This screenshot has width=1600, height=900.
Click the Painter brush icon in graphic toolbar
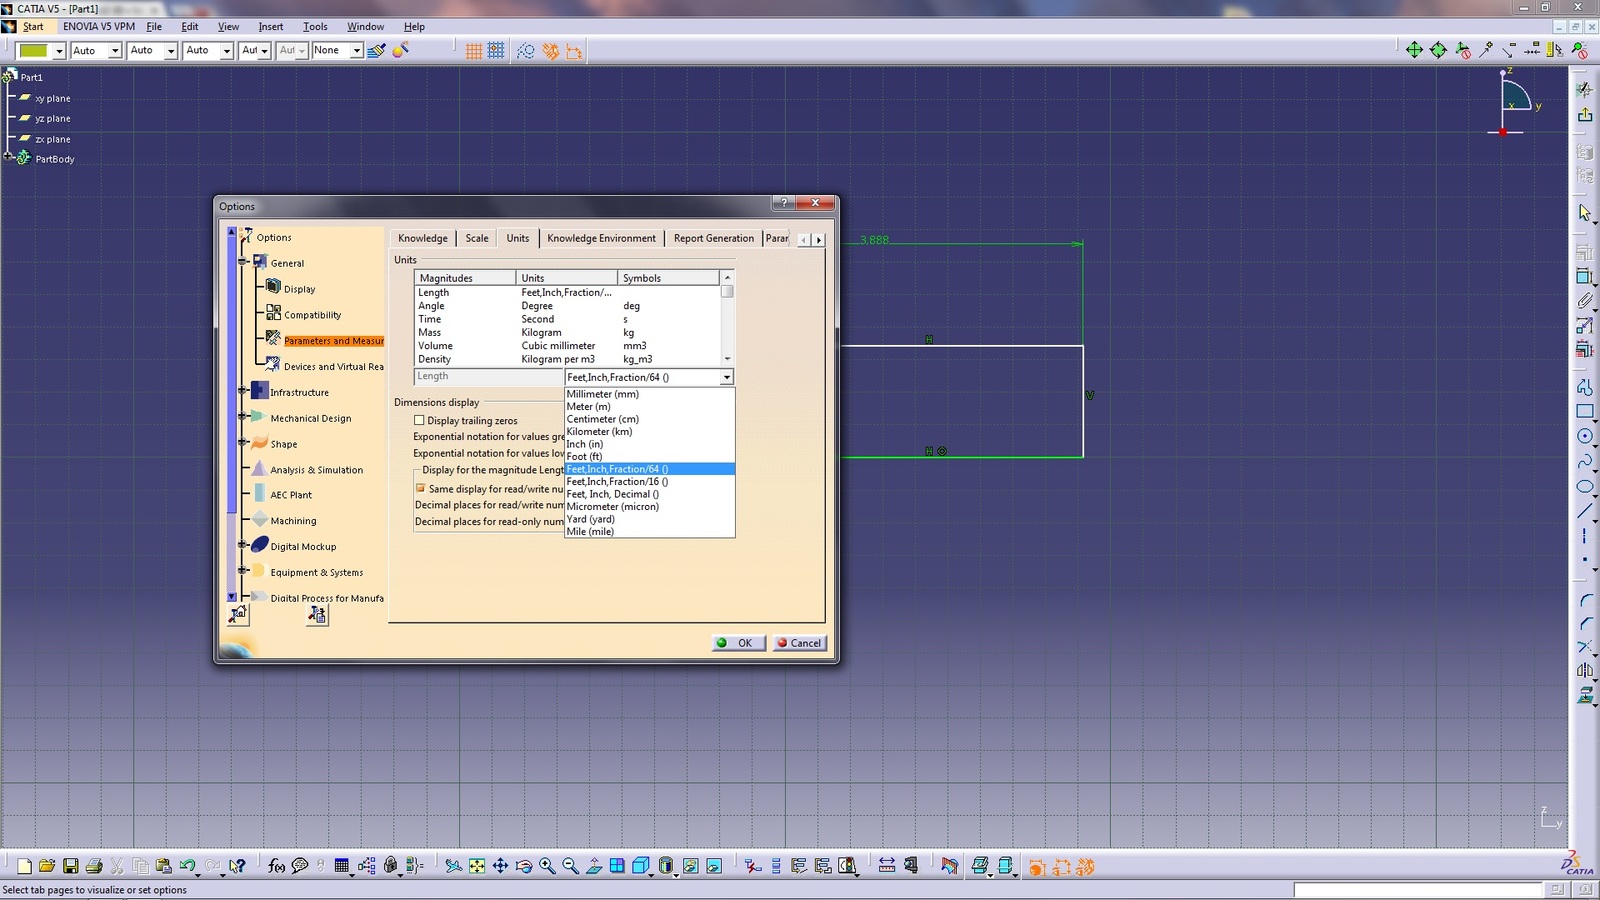pos(377,50)
